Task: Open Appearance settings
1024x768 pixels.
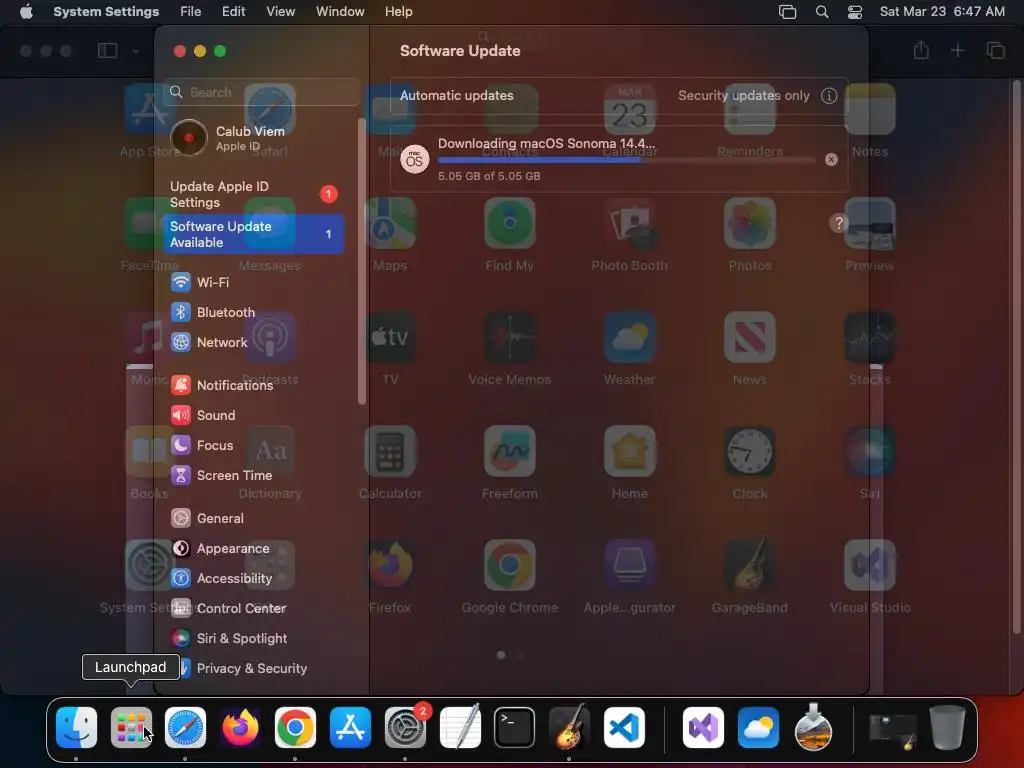Action: (x=255, y=549)
